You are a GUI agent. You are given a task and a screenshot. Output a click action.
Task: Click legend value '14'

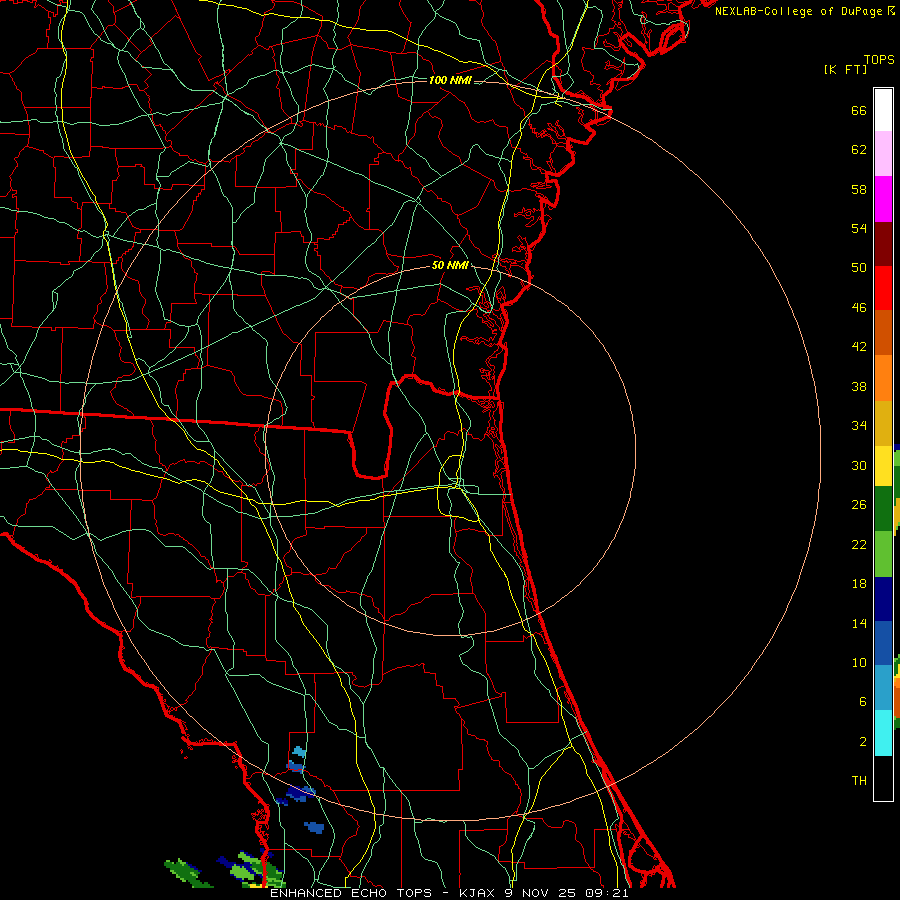coord(859,623)
